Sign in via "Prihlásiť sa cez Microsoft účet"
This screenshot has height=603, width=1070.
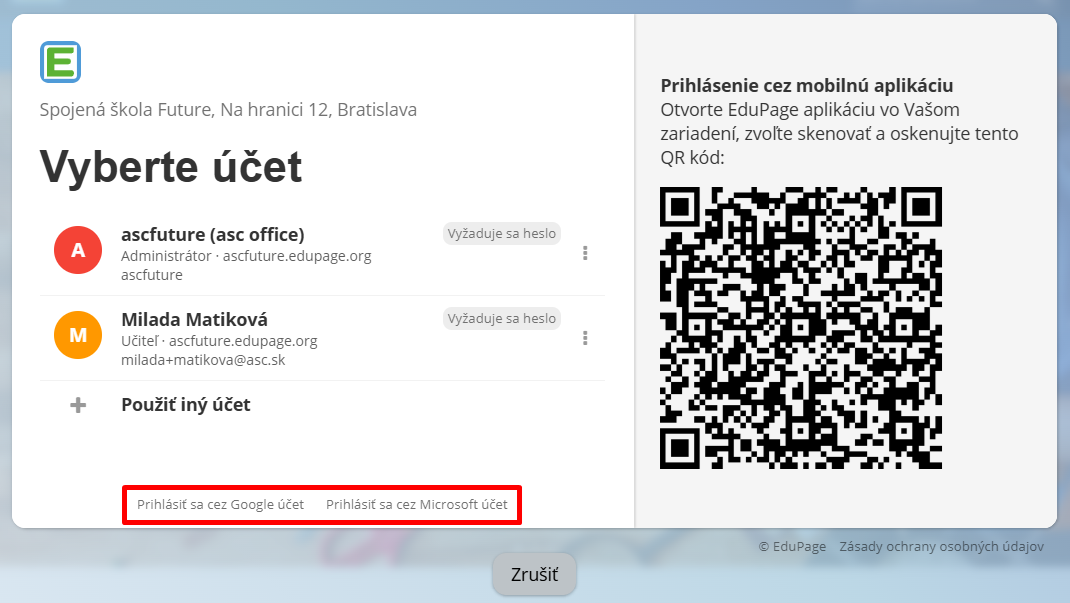tap(416, 505)
